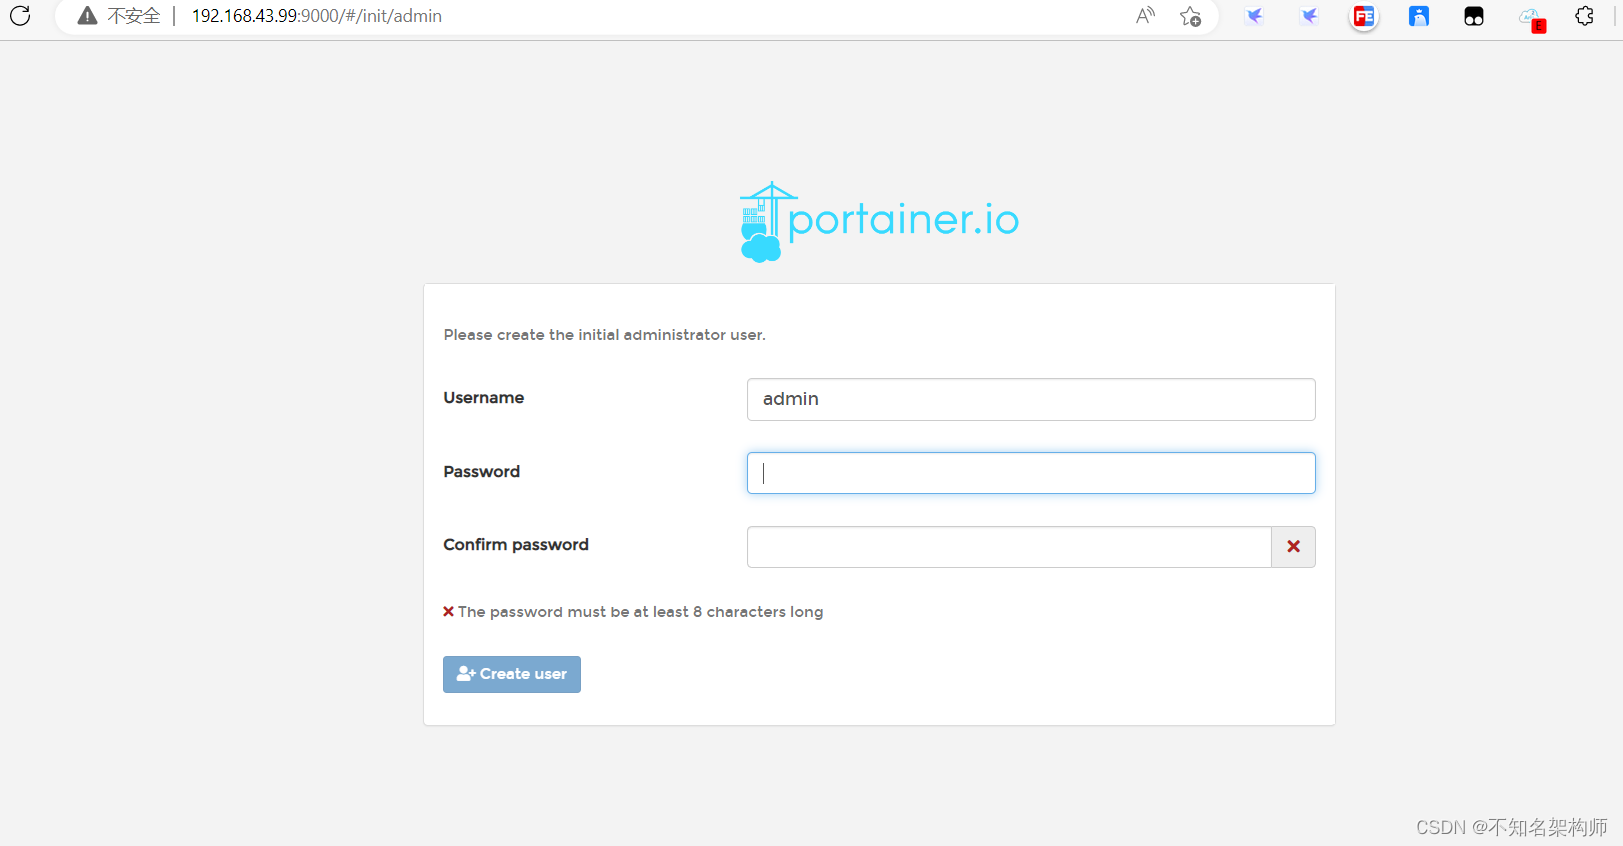Click into the Password input field
The height and width of the screenshot is (846, 1623).
(x=1031, y=473)
